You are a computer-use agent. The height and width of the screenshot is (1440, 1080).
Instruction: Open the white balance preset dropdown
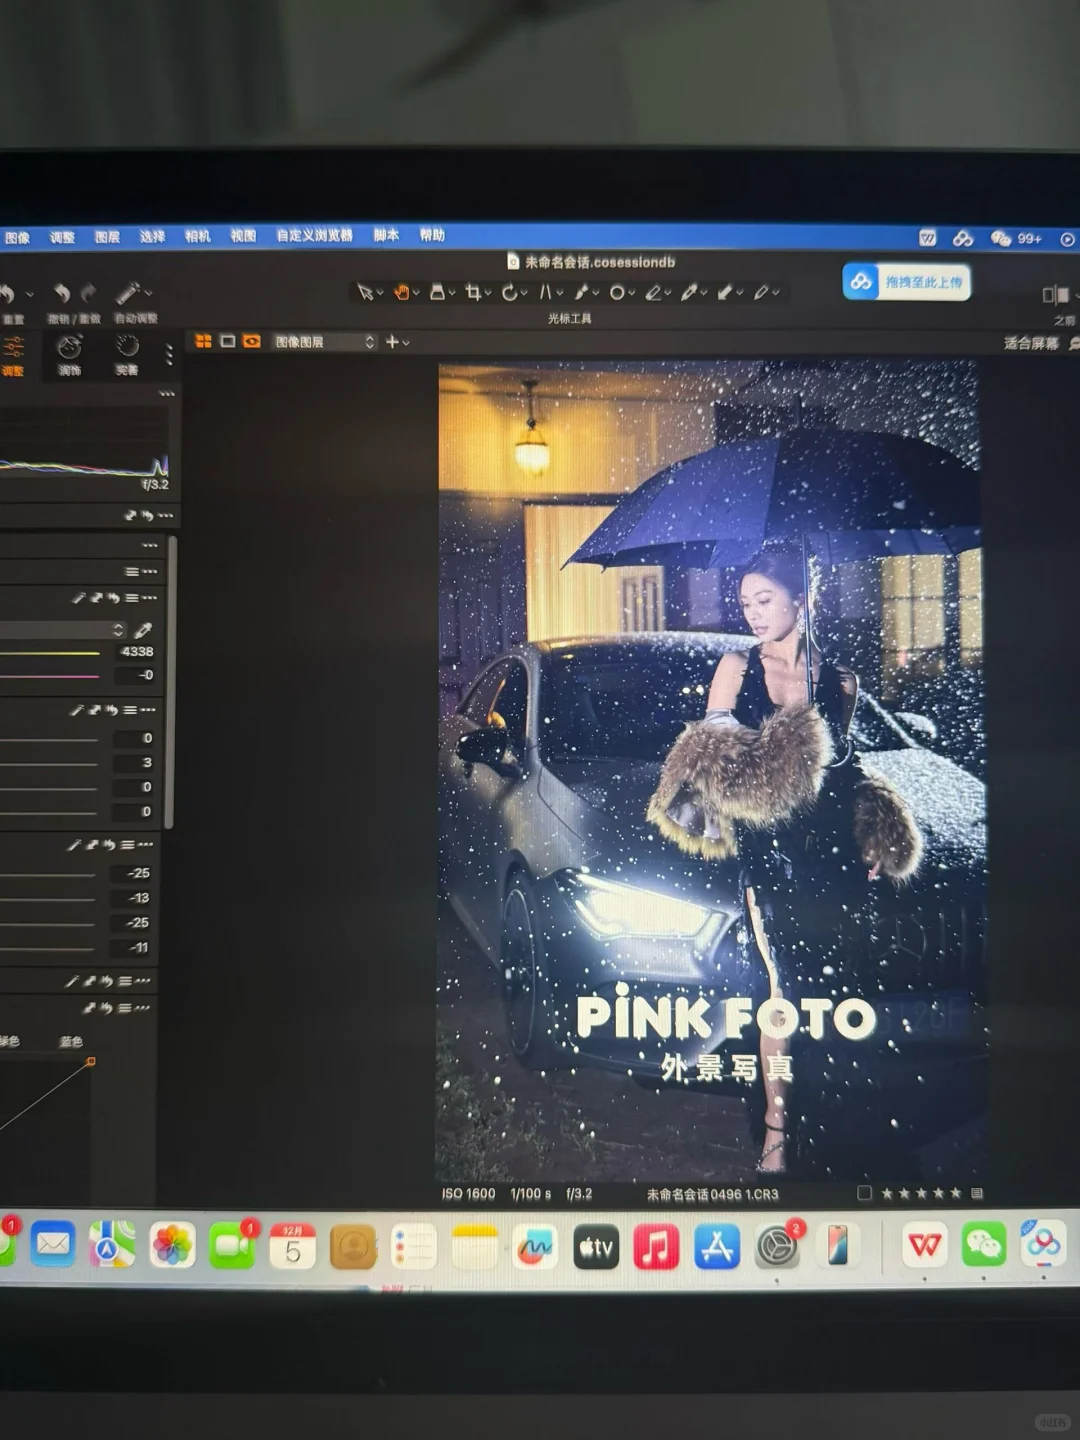tap(63, 629)
